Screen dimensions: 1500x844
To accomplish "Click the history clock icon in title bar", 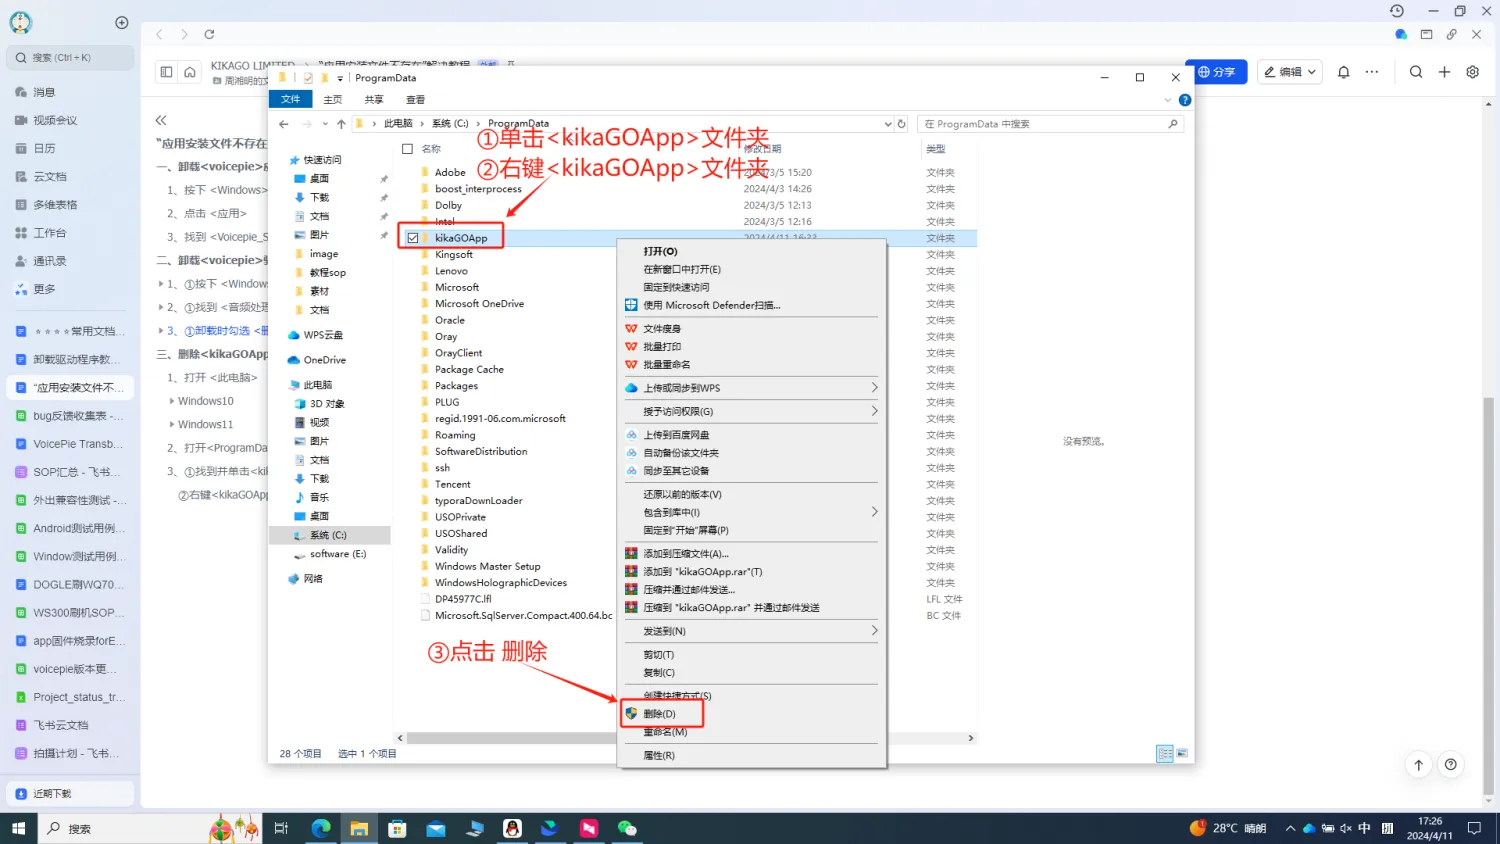I will [1397, 11].
